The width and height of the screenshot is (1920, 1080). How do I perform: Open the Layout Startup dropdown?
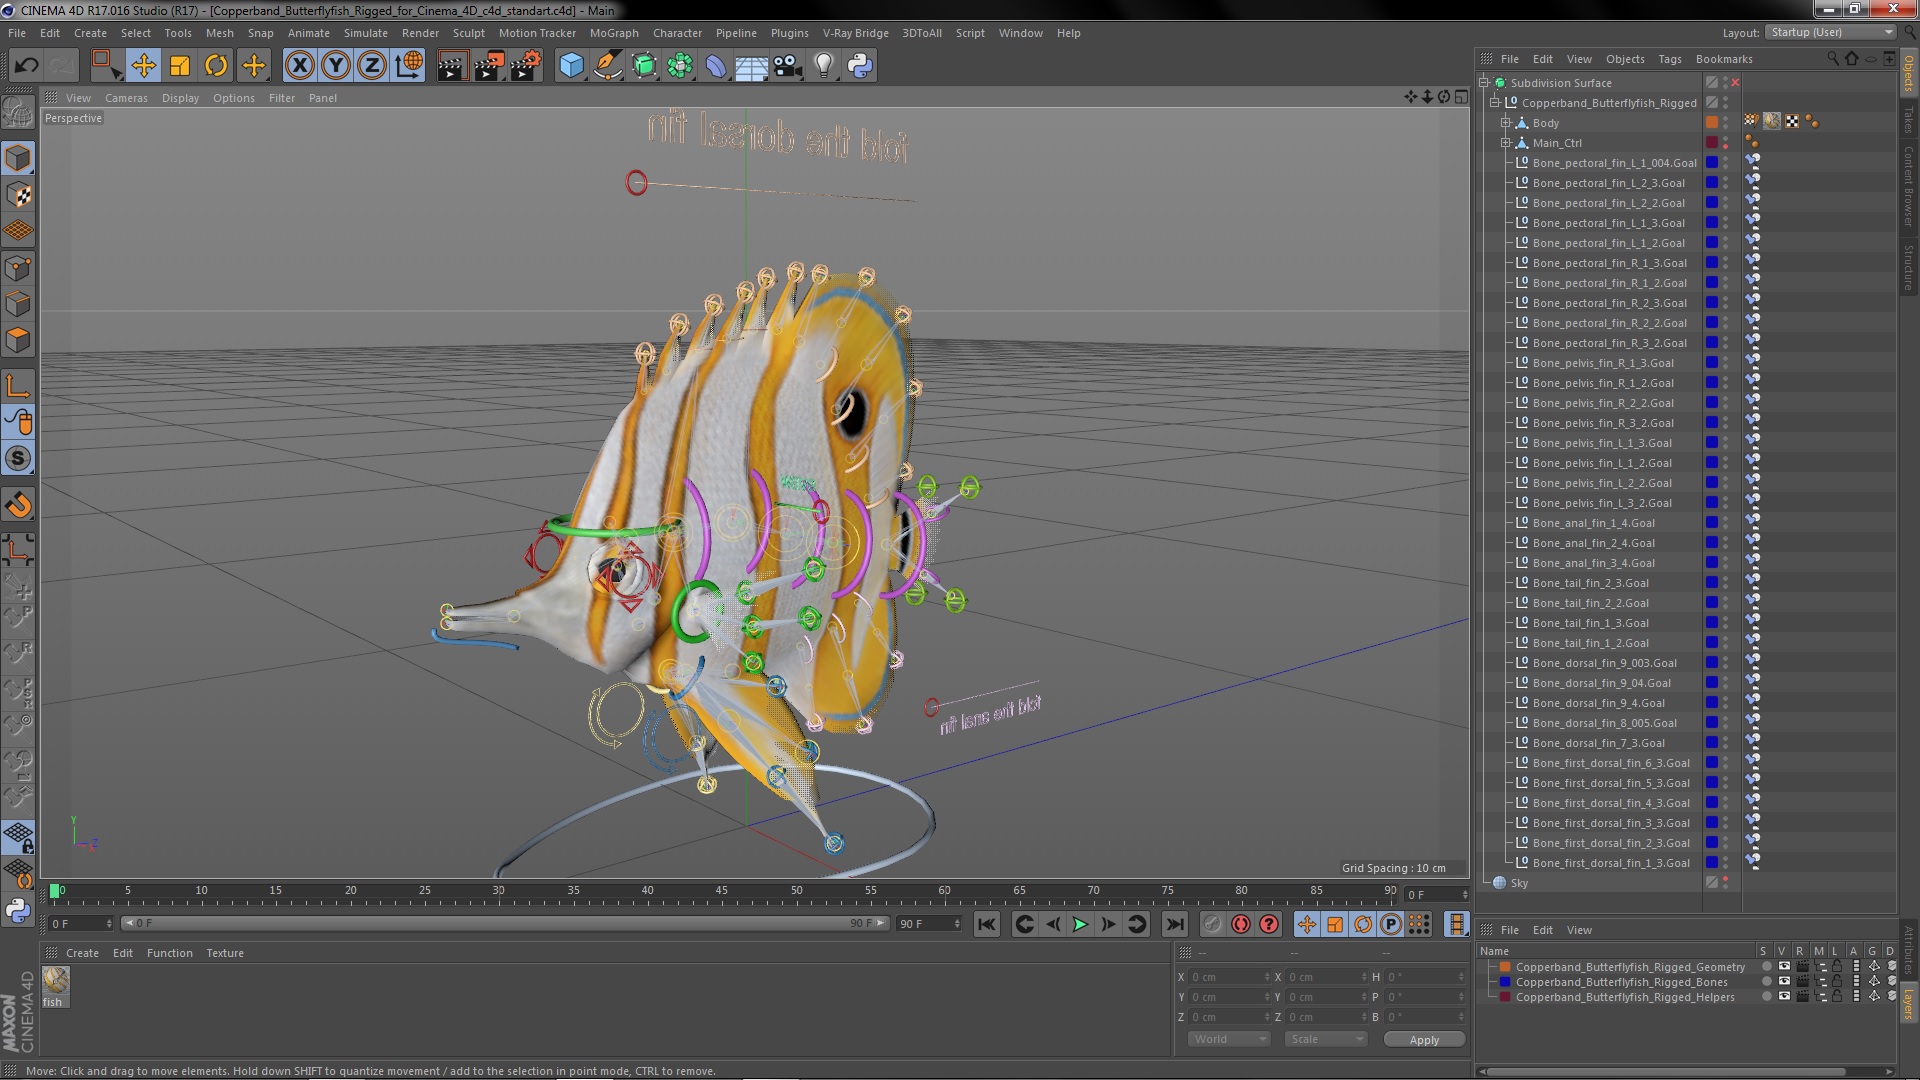click(1830, 32)
